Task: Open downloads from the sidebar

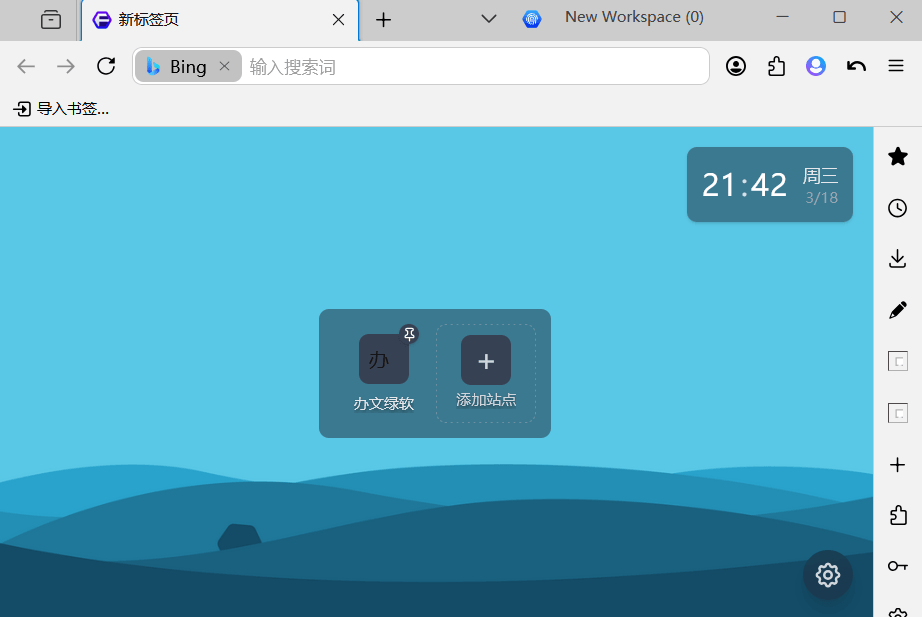Action: coord(897,258)
